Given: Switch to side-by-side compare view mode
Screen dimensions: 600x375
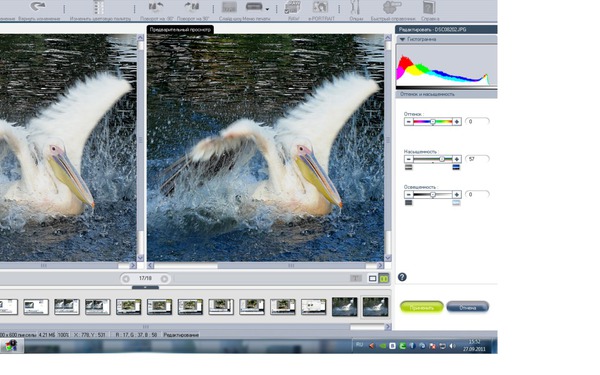Looking at the screenshot, I should click(383, 279).
